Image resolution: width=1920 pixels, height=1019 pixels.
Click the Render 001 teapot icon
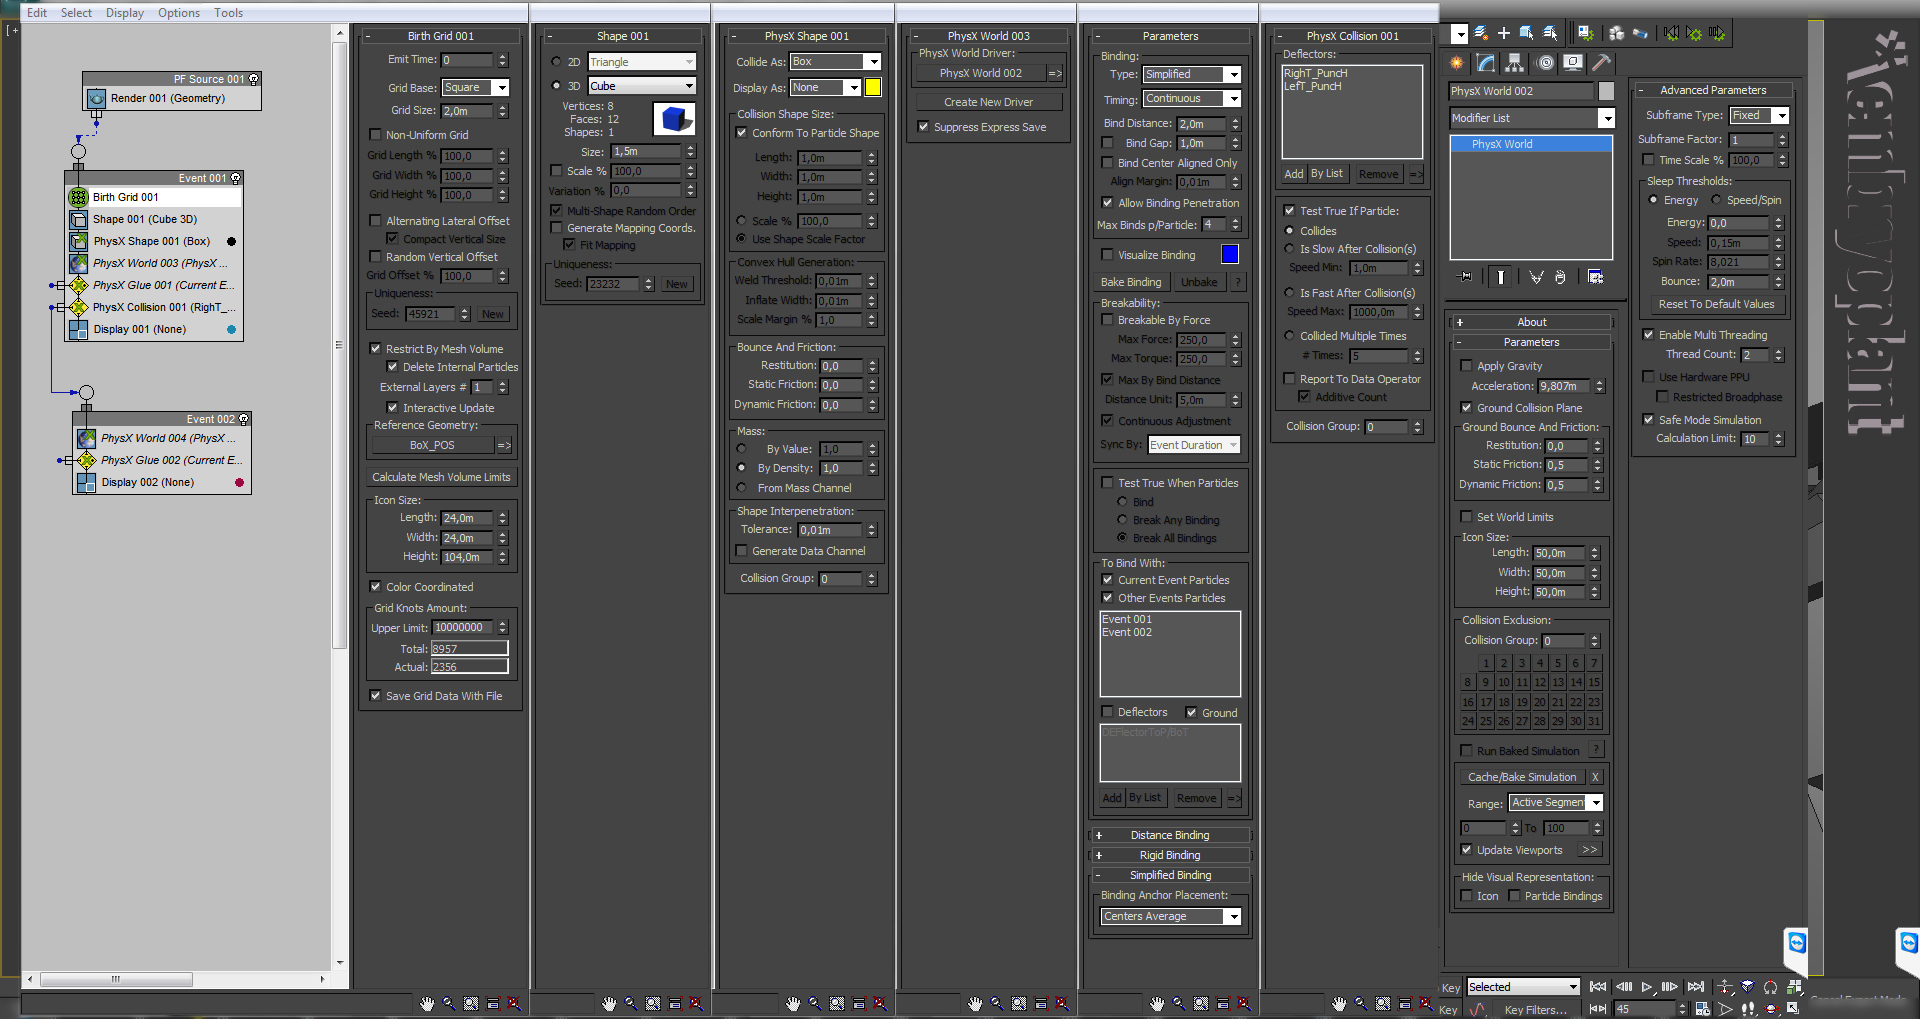point(96,99)
